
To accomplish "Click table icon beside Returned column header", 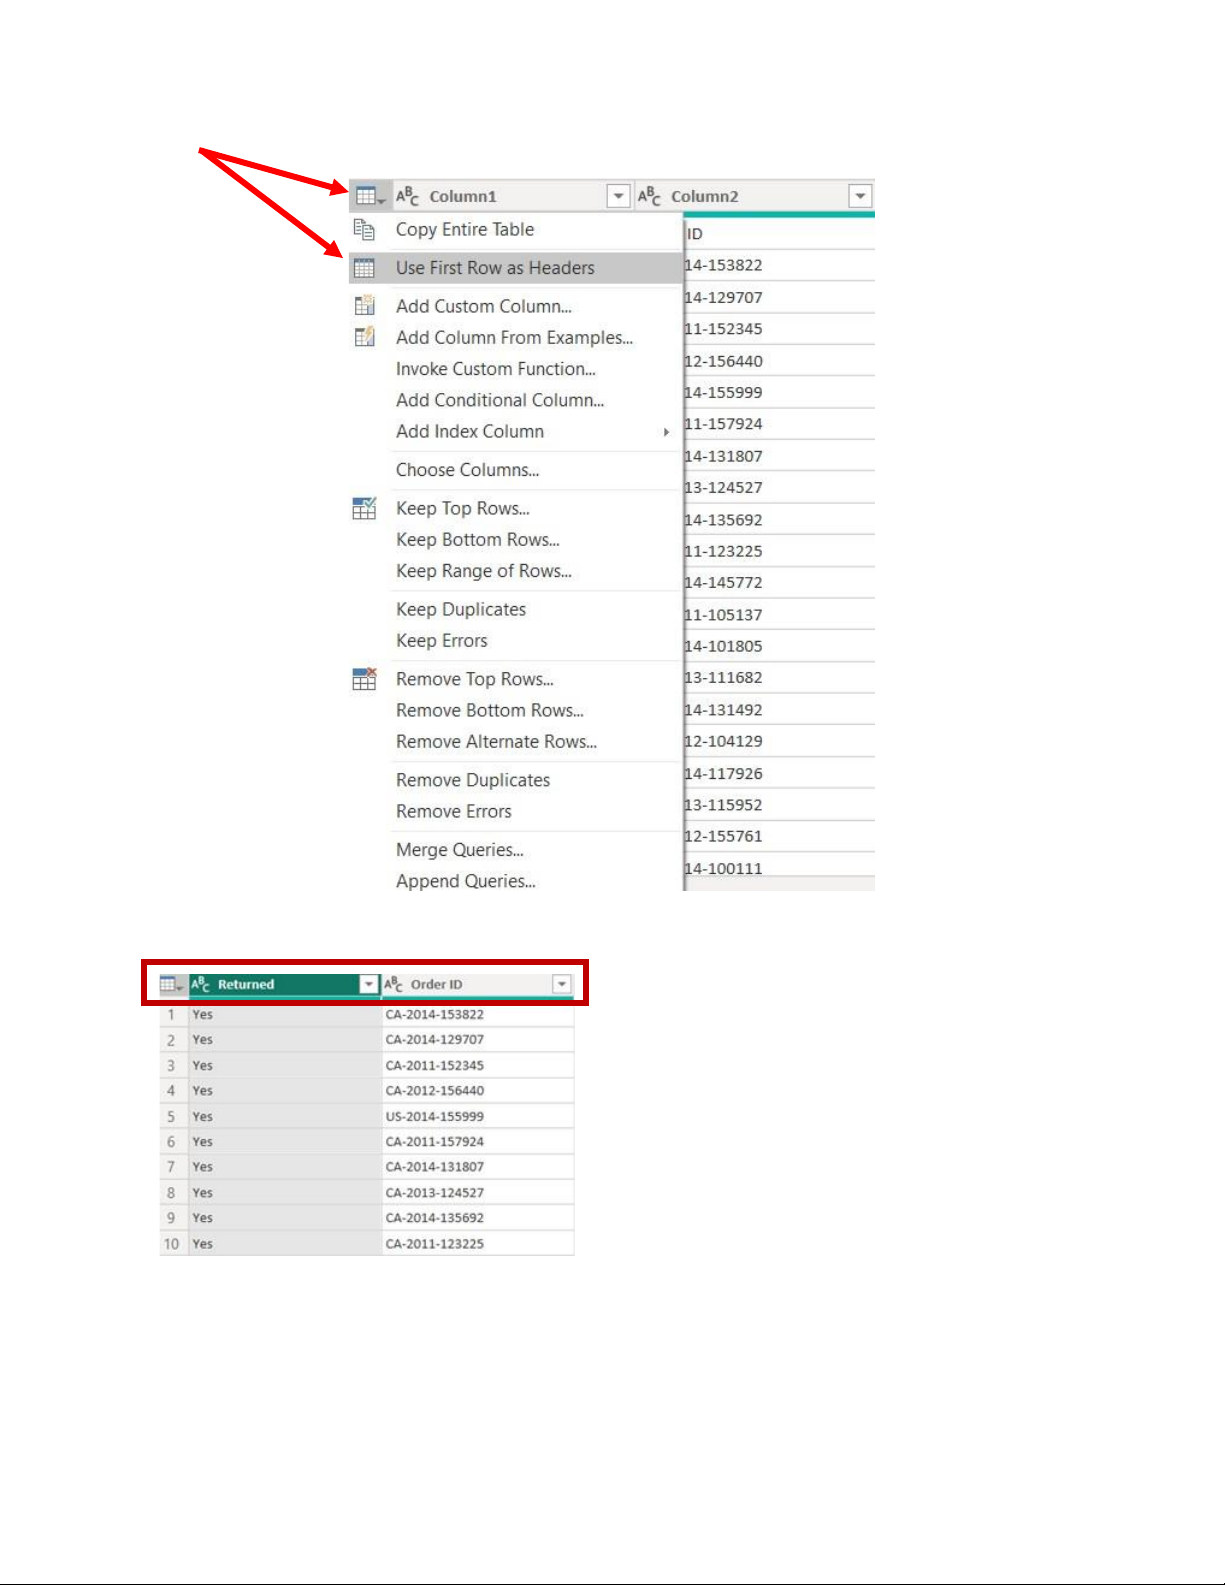I will pos(172,985).
